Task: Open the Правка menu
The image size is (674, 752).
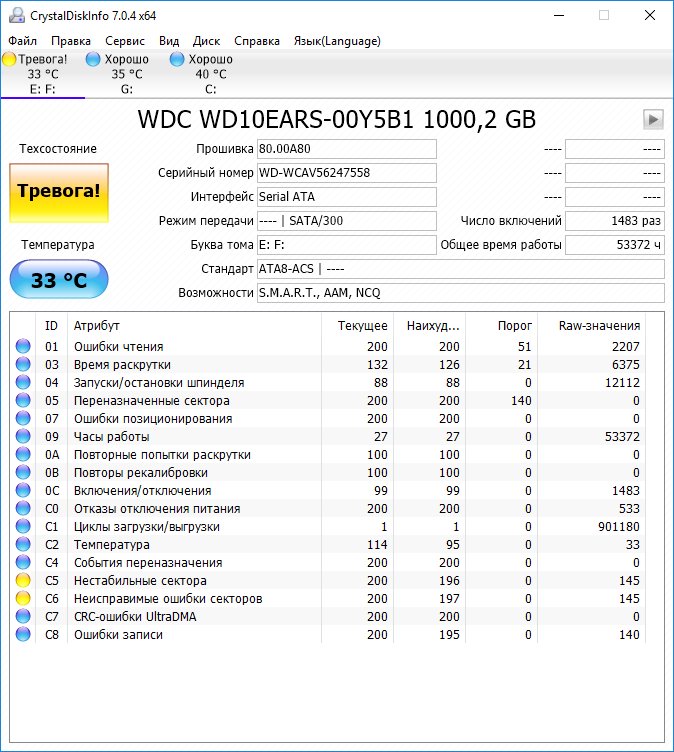Action: 71,41
